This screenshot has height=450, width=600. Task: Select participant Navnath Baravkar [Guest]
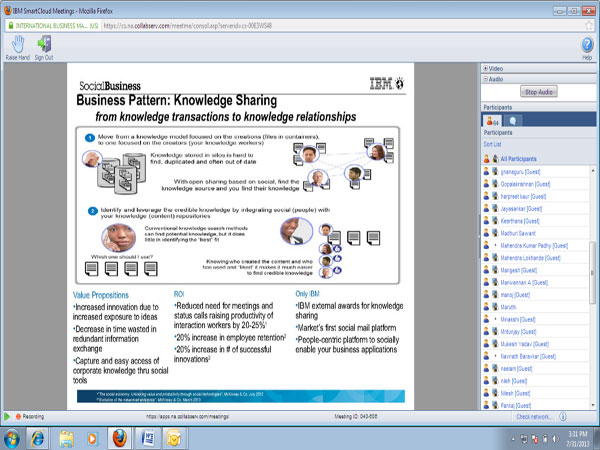click(528, 356)
